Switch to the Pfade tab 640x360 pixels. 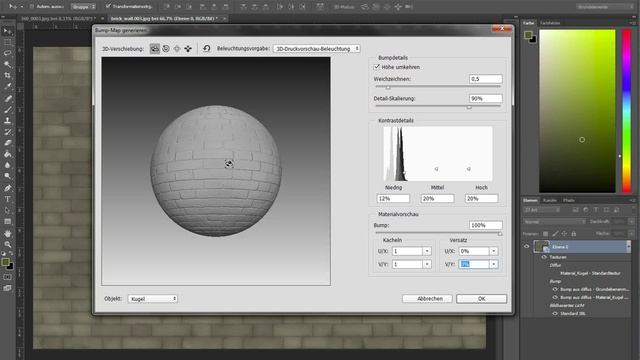point(569,200)
